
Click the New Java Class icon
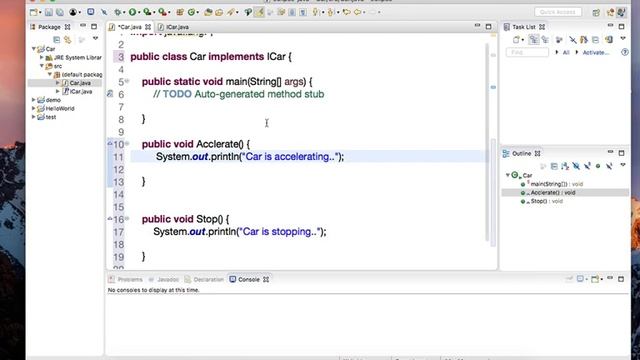point(191,12)
